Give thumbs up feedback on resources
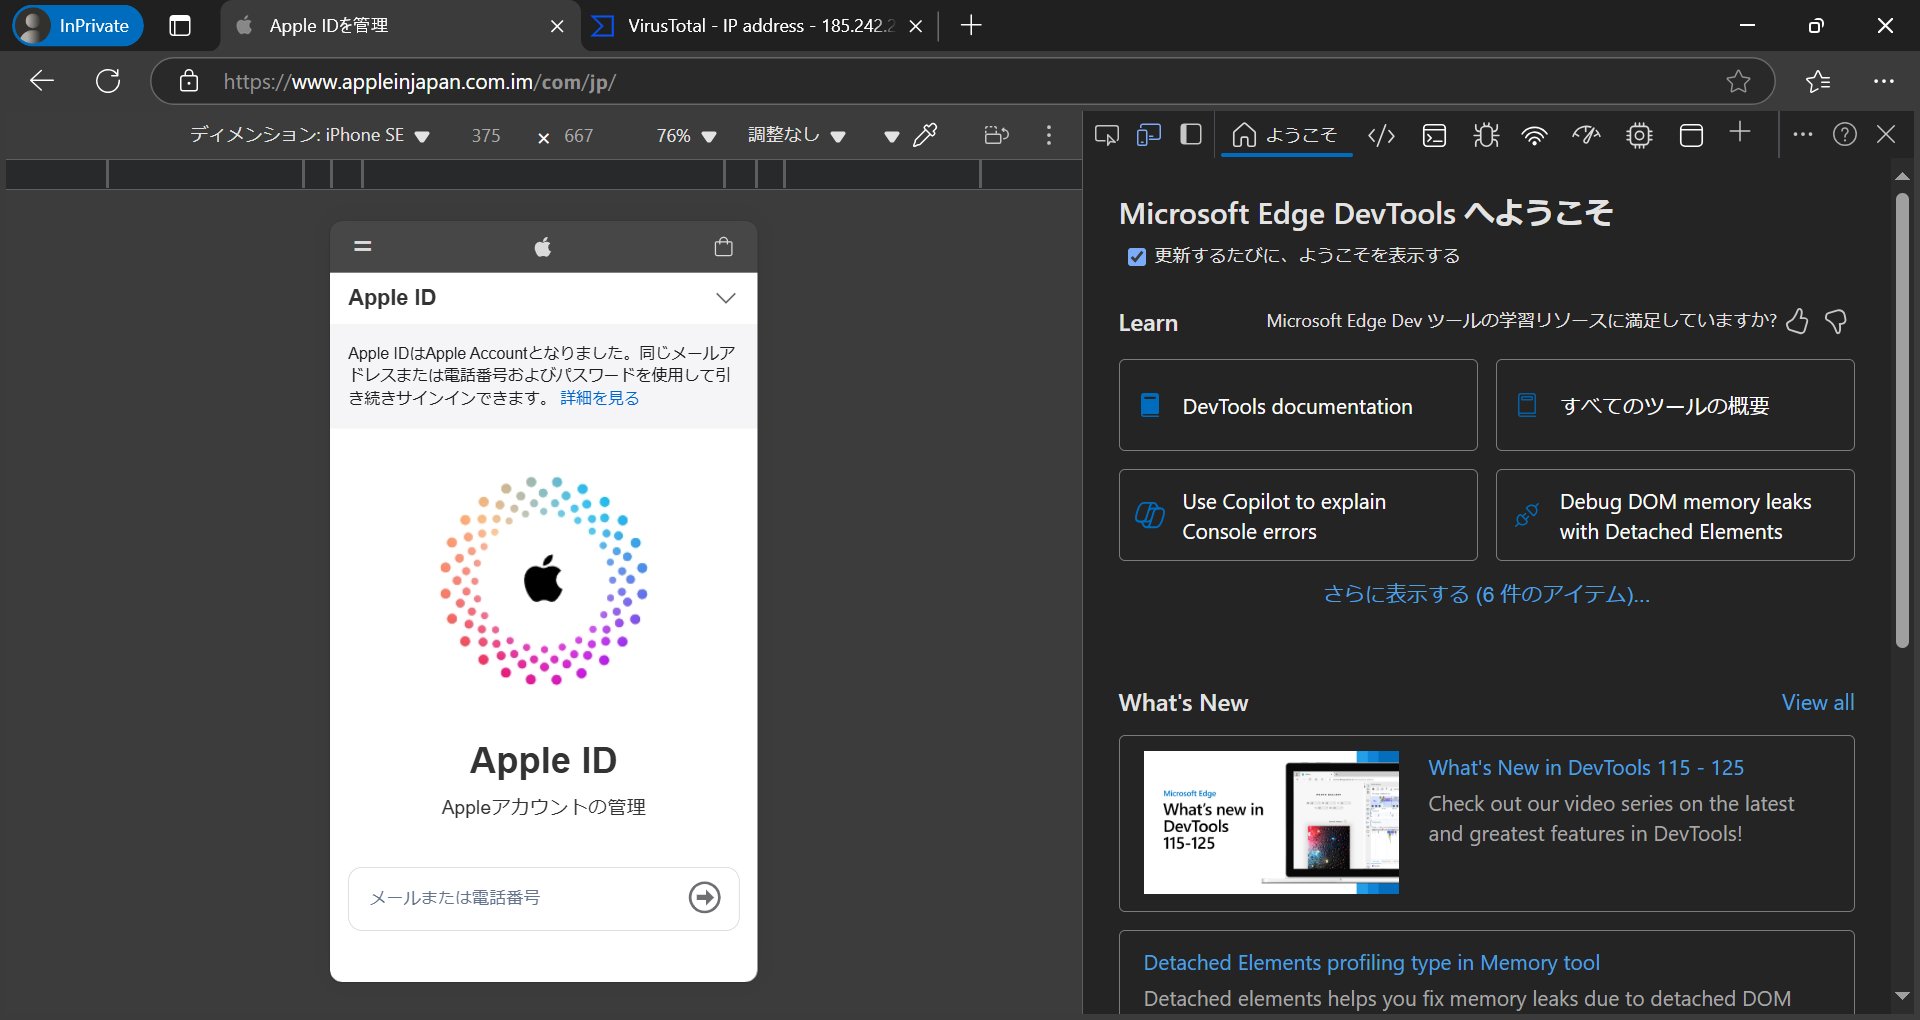 point(1797,321)
